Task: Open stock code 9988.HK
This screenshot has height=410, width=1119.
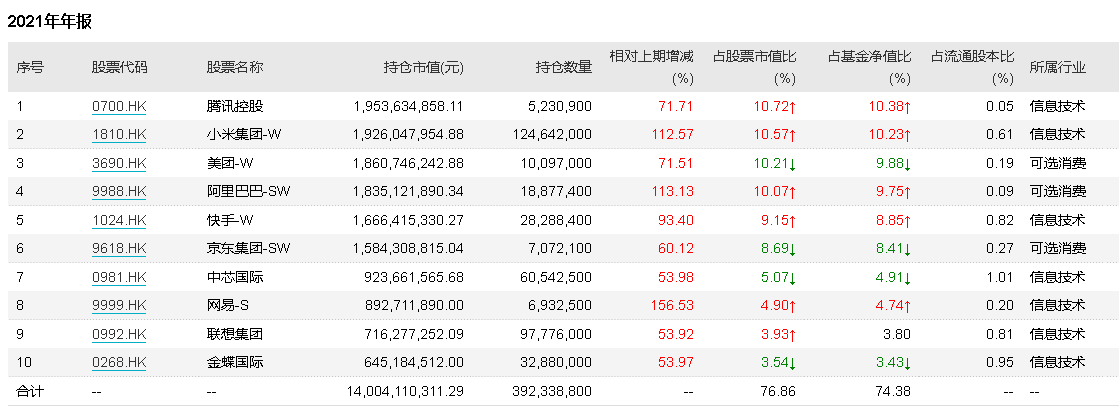Action: pos(119,191)
